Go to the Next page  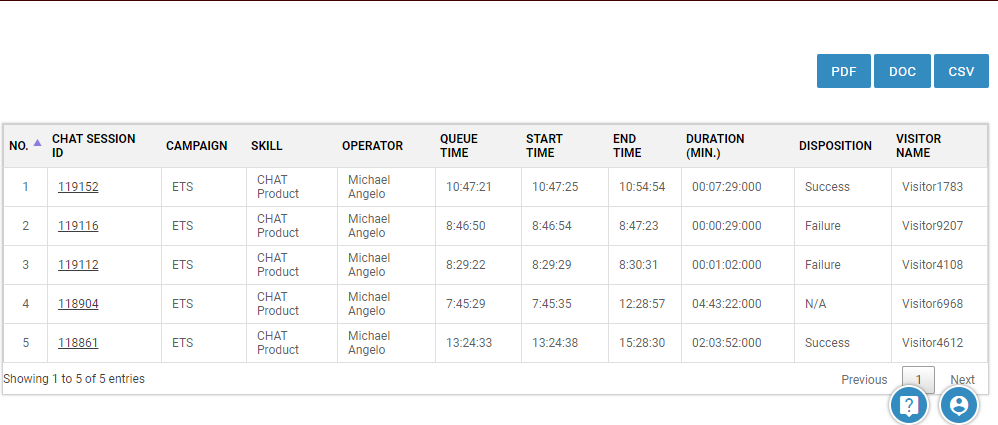(962, 380)
